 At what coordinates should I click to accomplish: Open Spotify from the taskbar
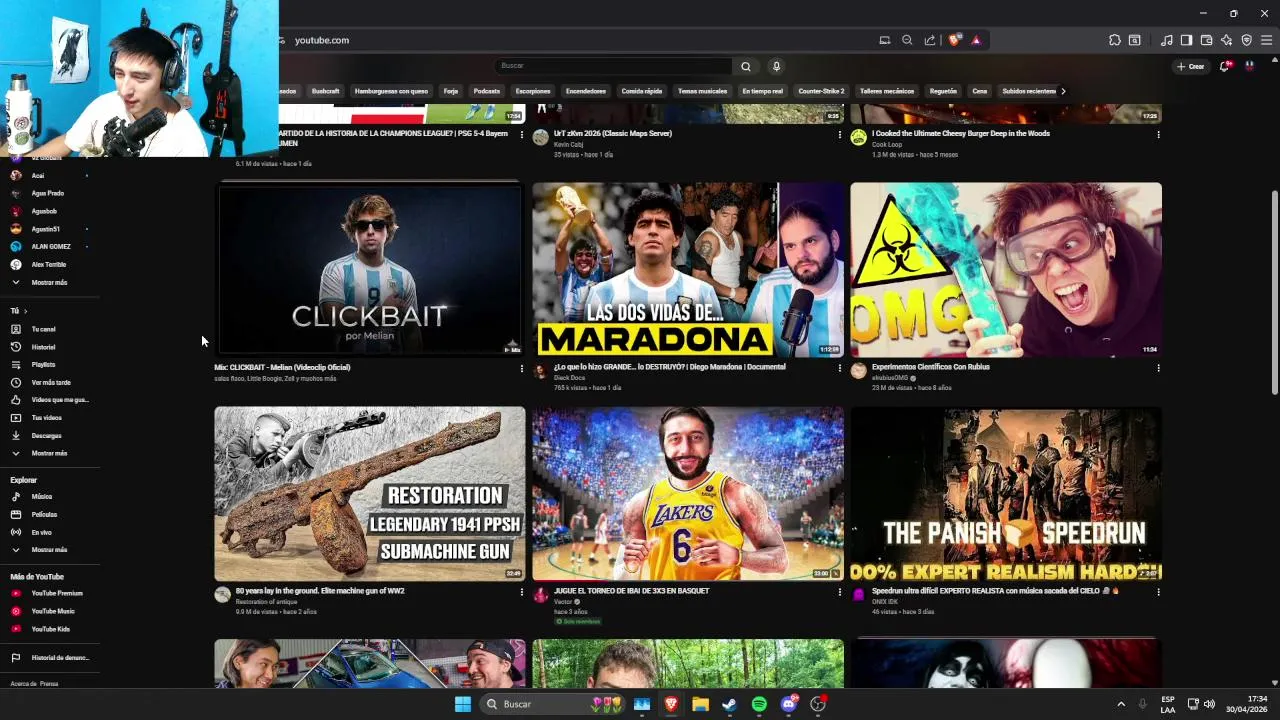[759, 704]
